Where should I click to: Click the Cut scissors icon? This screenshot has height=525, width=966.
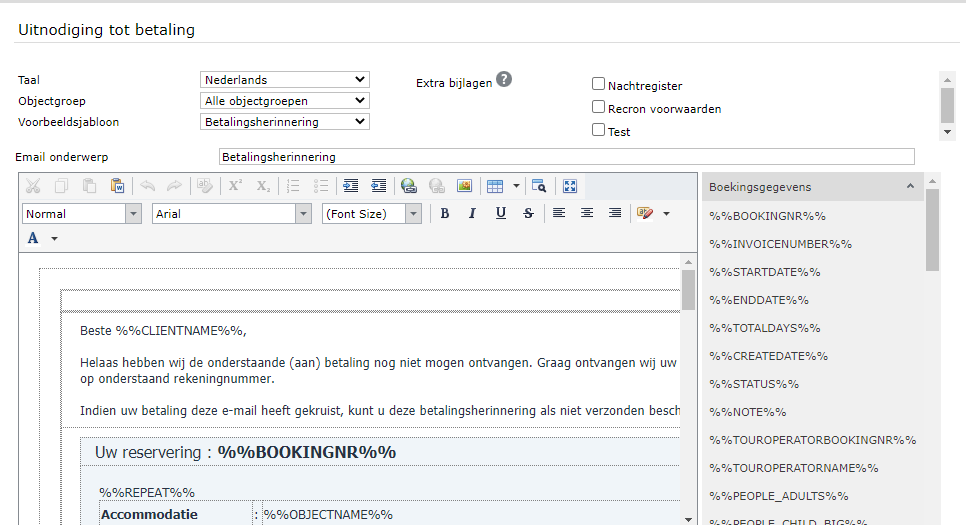[33, 186]
